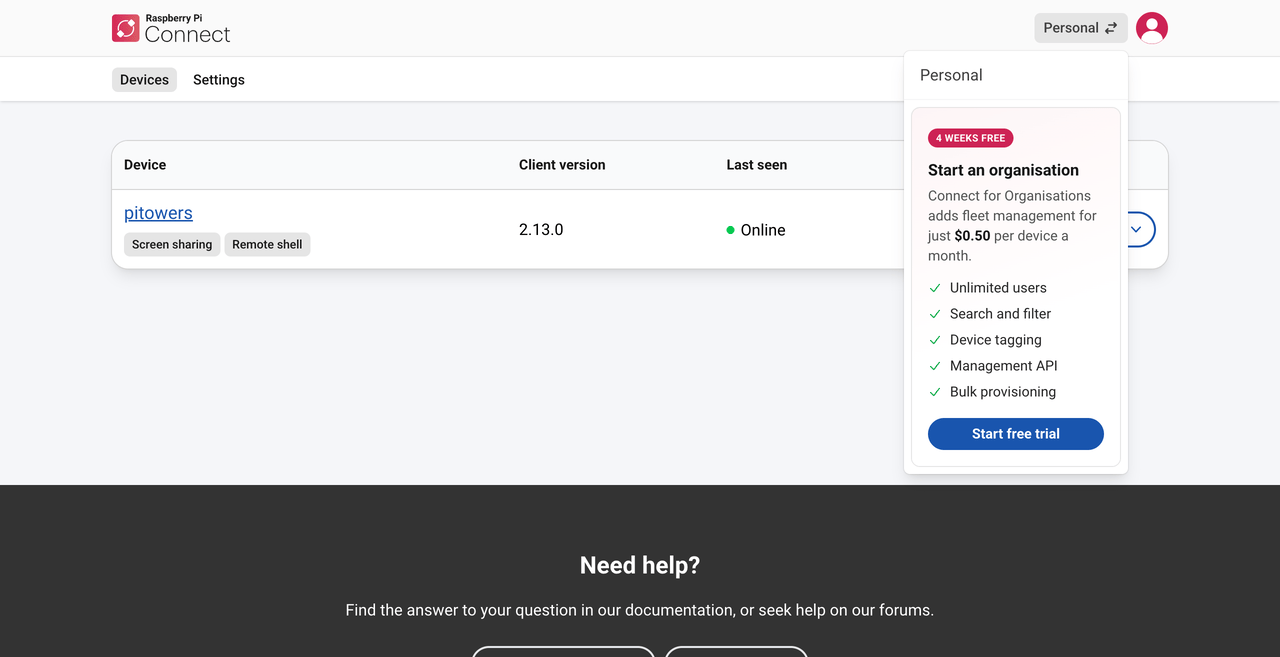1280x657 pixels.
Task: Click the Online status indicator
Action: tap(756, 230)
